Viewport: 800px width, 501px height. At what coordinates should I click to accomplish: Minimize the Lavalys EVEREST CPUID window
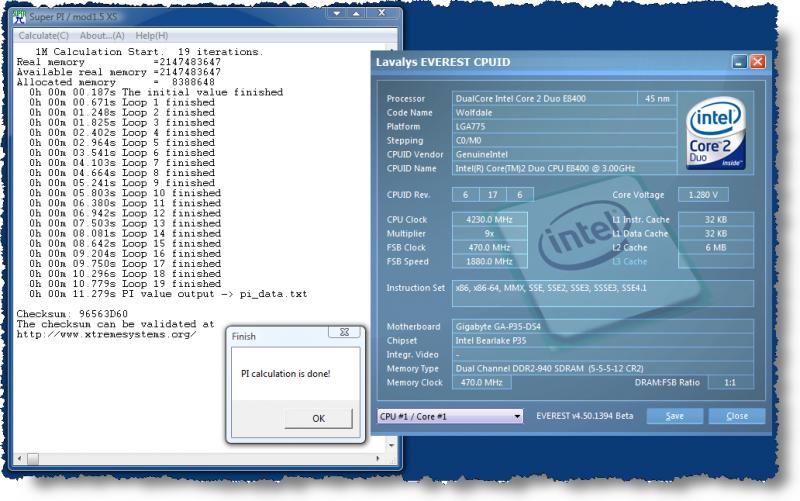(x=739, y=62)
